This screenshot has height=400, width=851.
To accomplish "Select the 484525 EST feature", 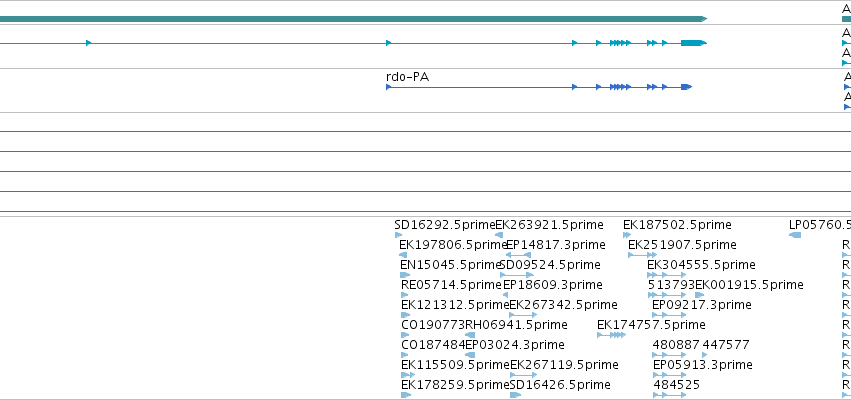I will coord(669,395).
